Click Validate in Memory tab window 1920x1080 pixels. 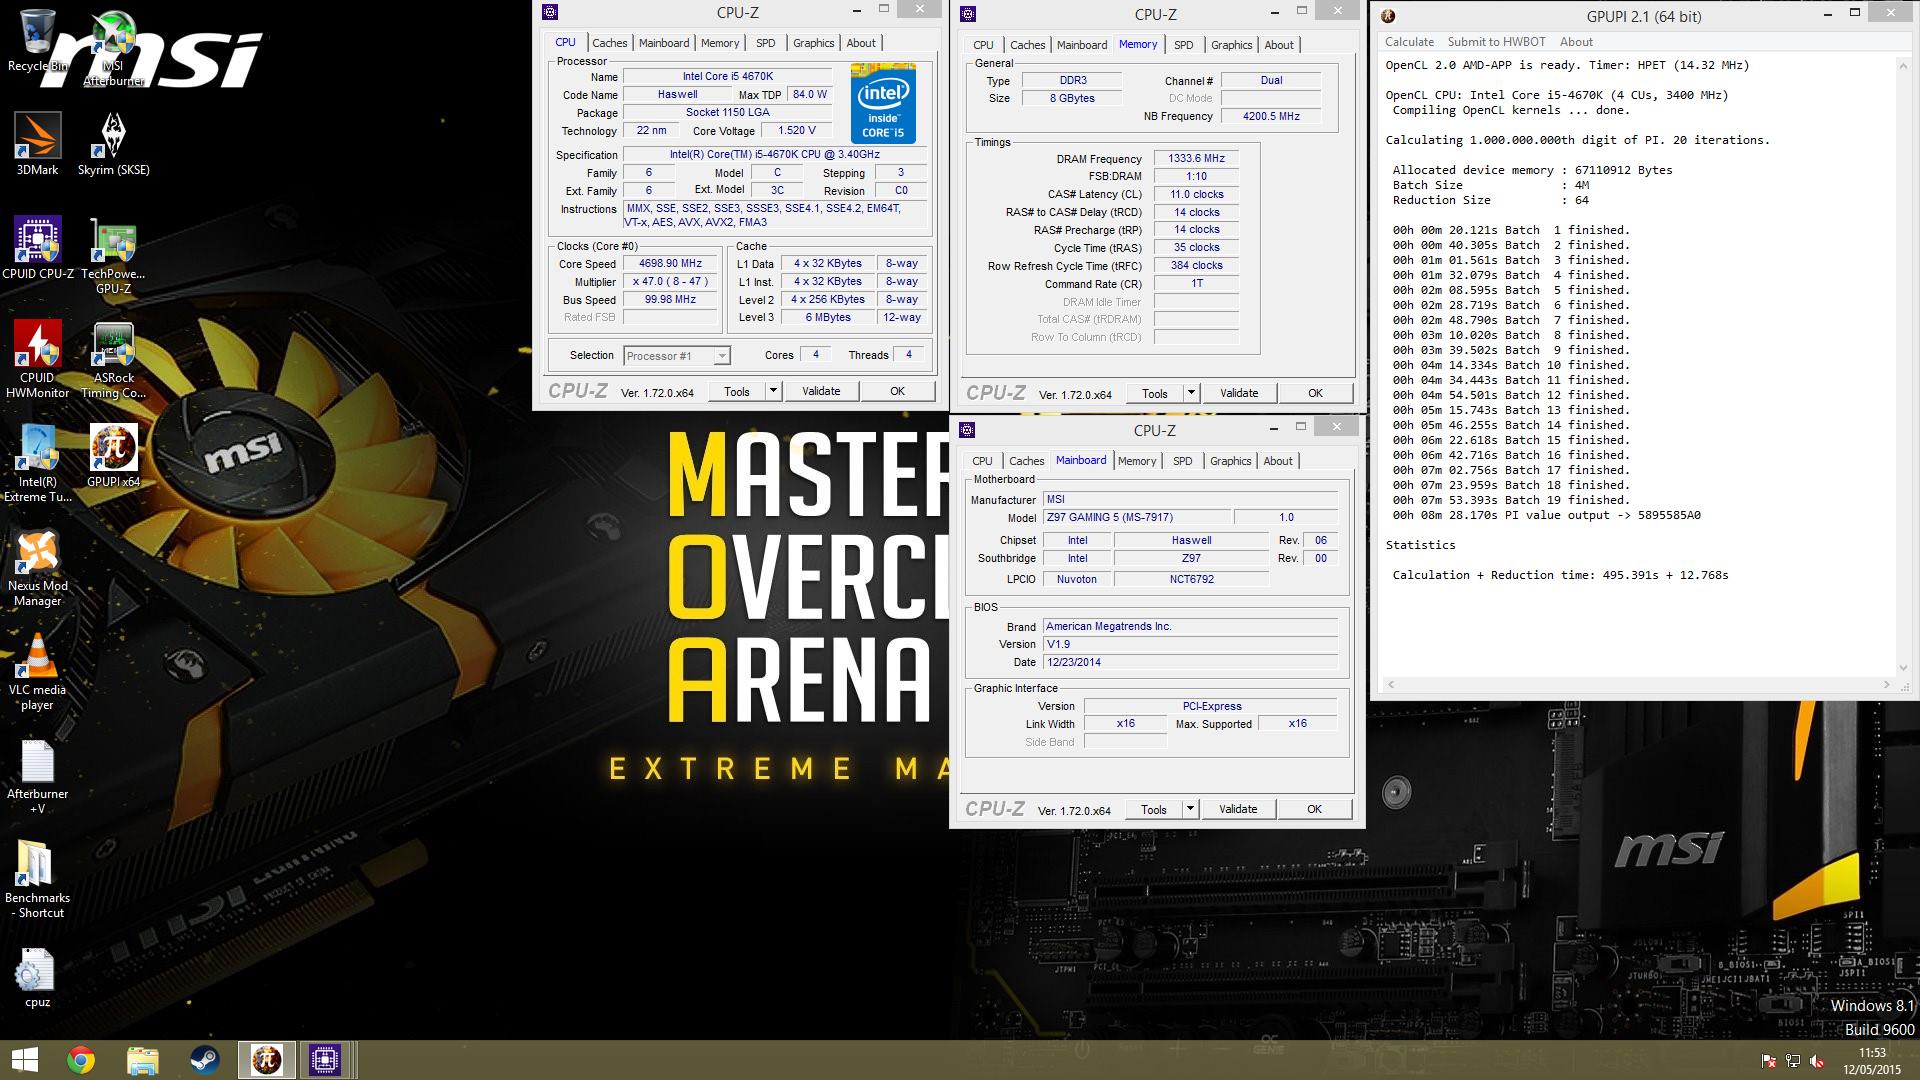[x=1239, y=393]
